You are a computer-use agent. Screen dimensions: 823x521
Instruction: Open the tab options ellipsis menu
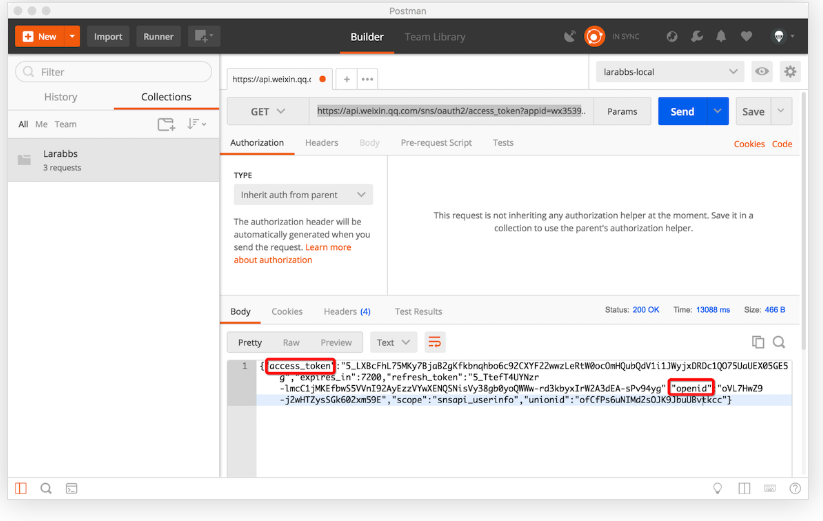coord(367,79)
